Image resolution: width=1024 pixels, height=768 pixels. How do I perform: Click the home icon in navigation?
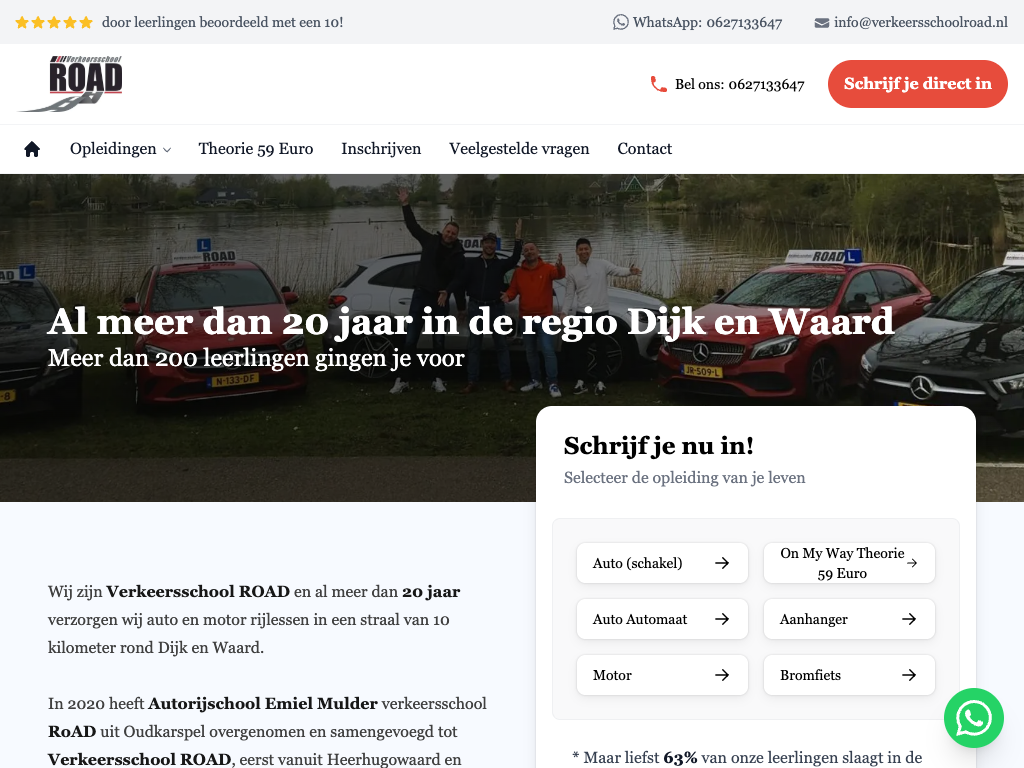pos(32,149)
